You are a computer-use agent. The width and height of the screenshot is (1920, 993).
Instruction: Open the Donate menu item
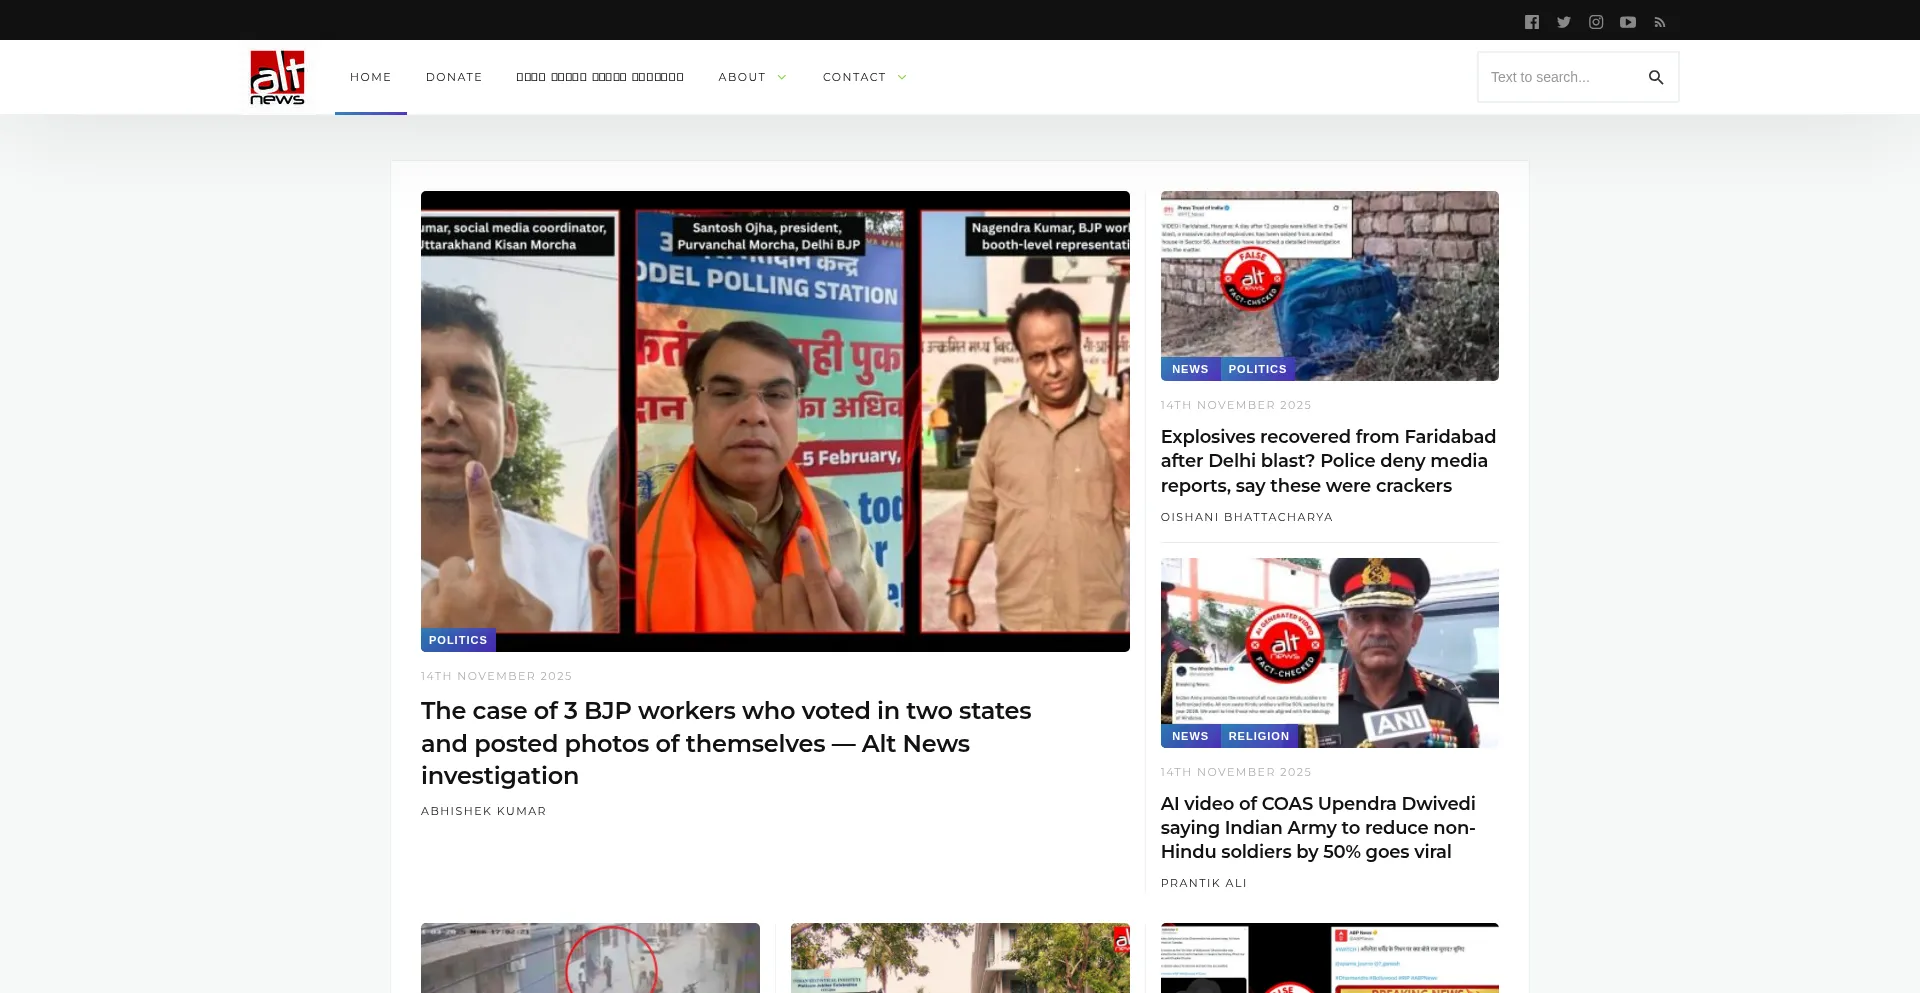click(x=453, y=77)
